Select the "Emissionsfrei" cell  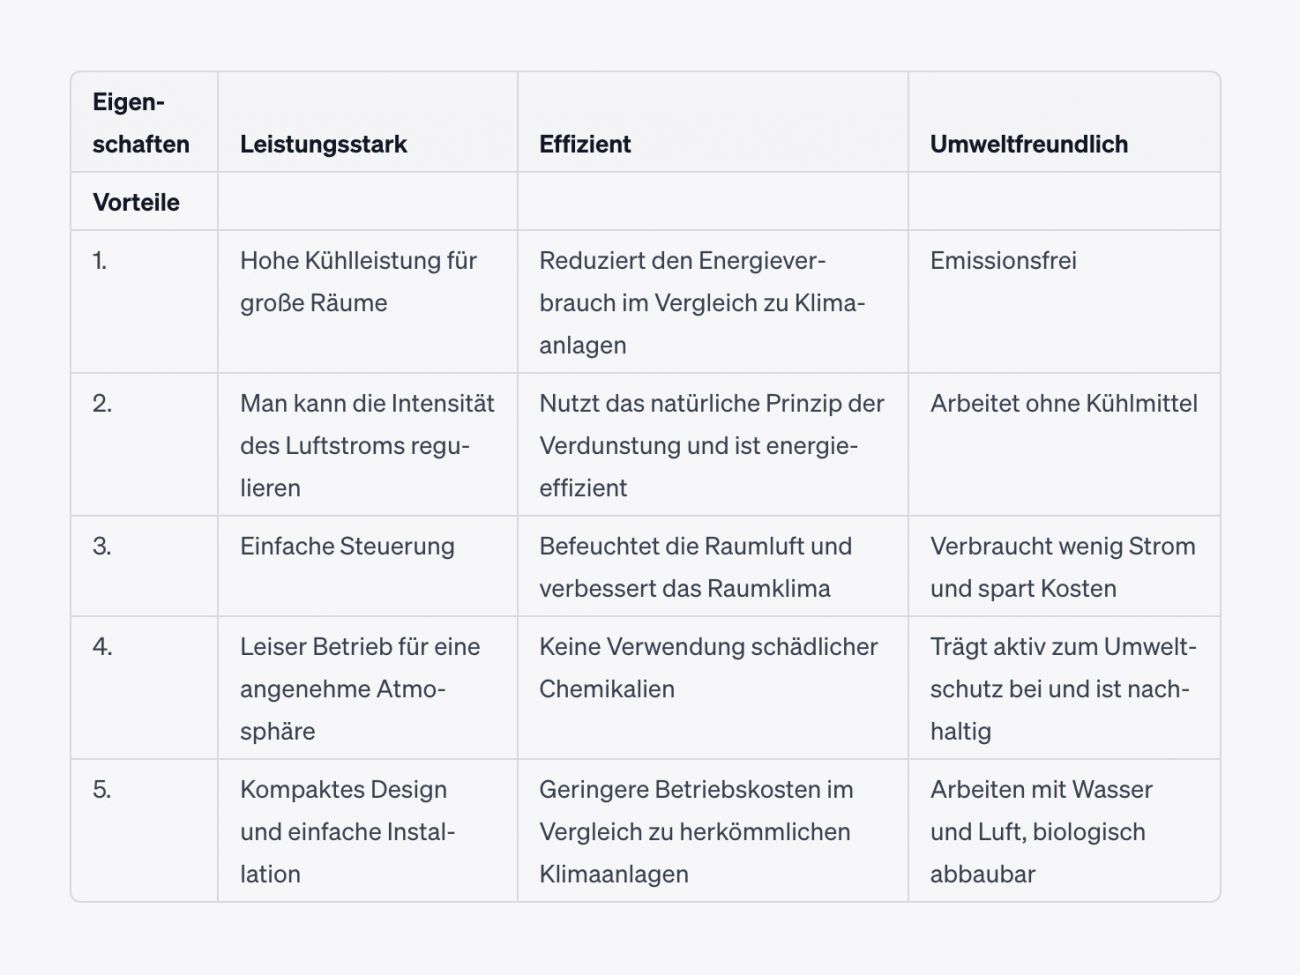pos(1003,261)
